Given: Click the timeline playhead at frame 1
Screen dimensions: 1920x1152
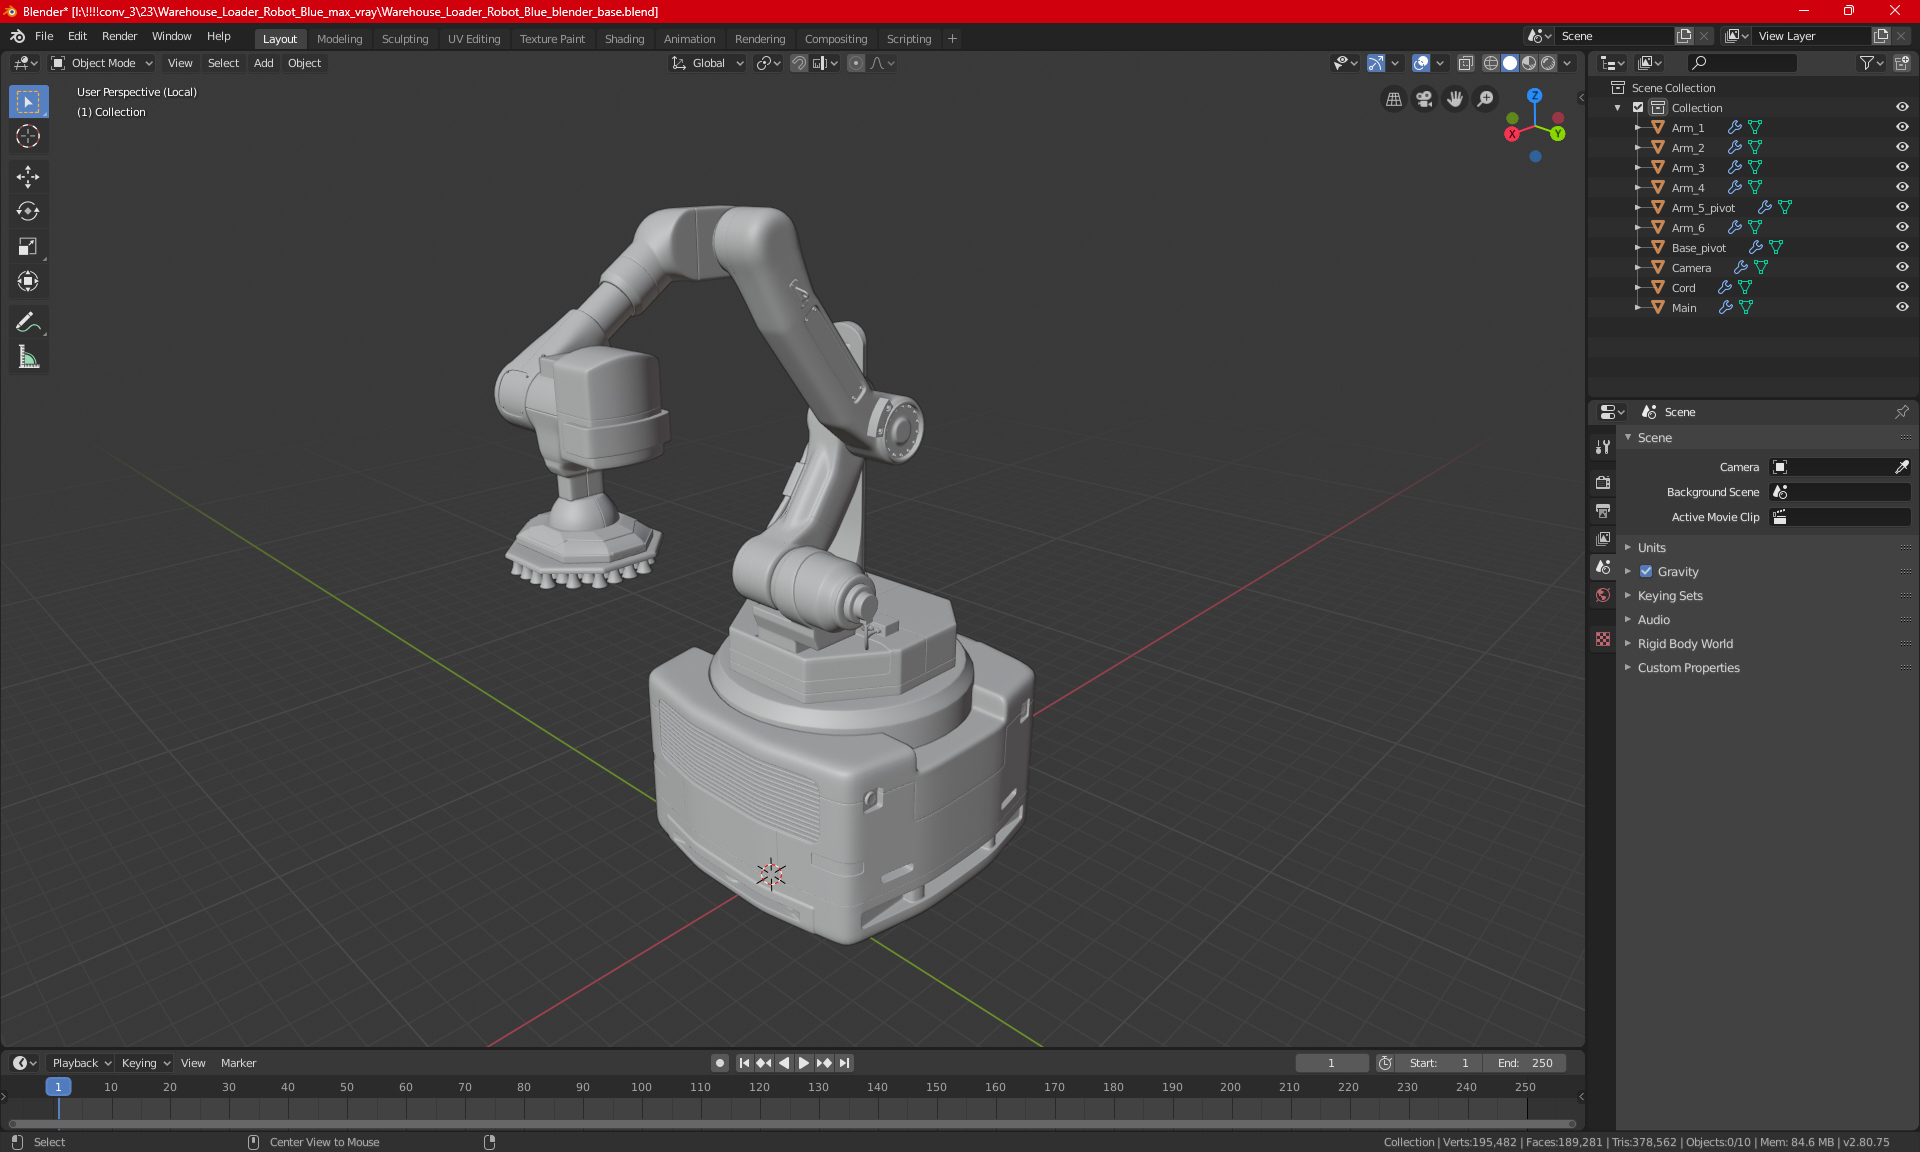Looking at the screenshot, I should tap(58, 1087).
